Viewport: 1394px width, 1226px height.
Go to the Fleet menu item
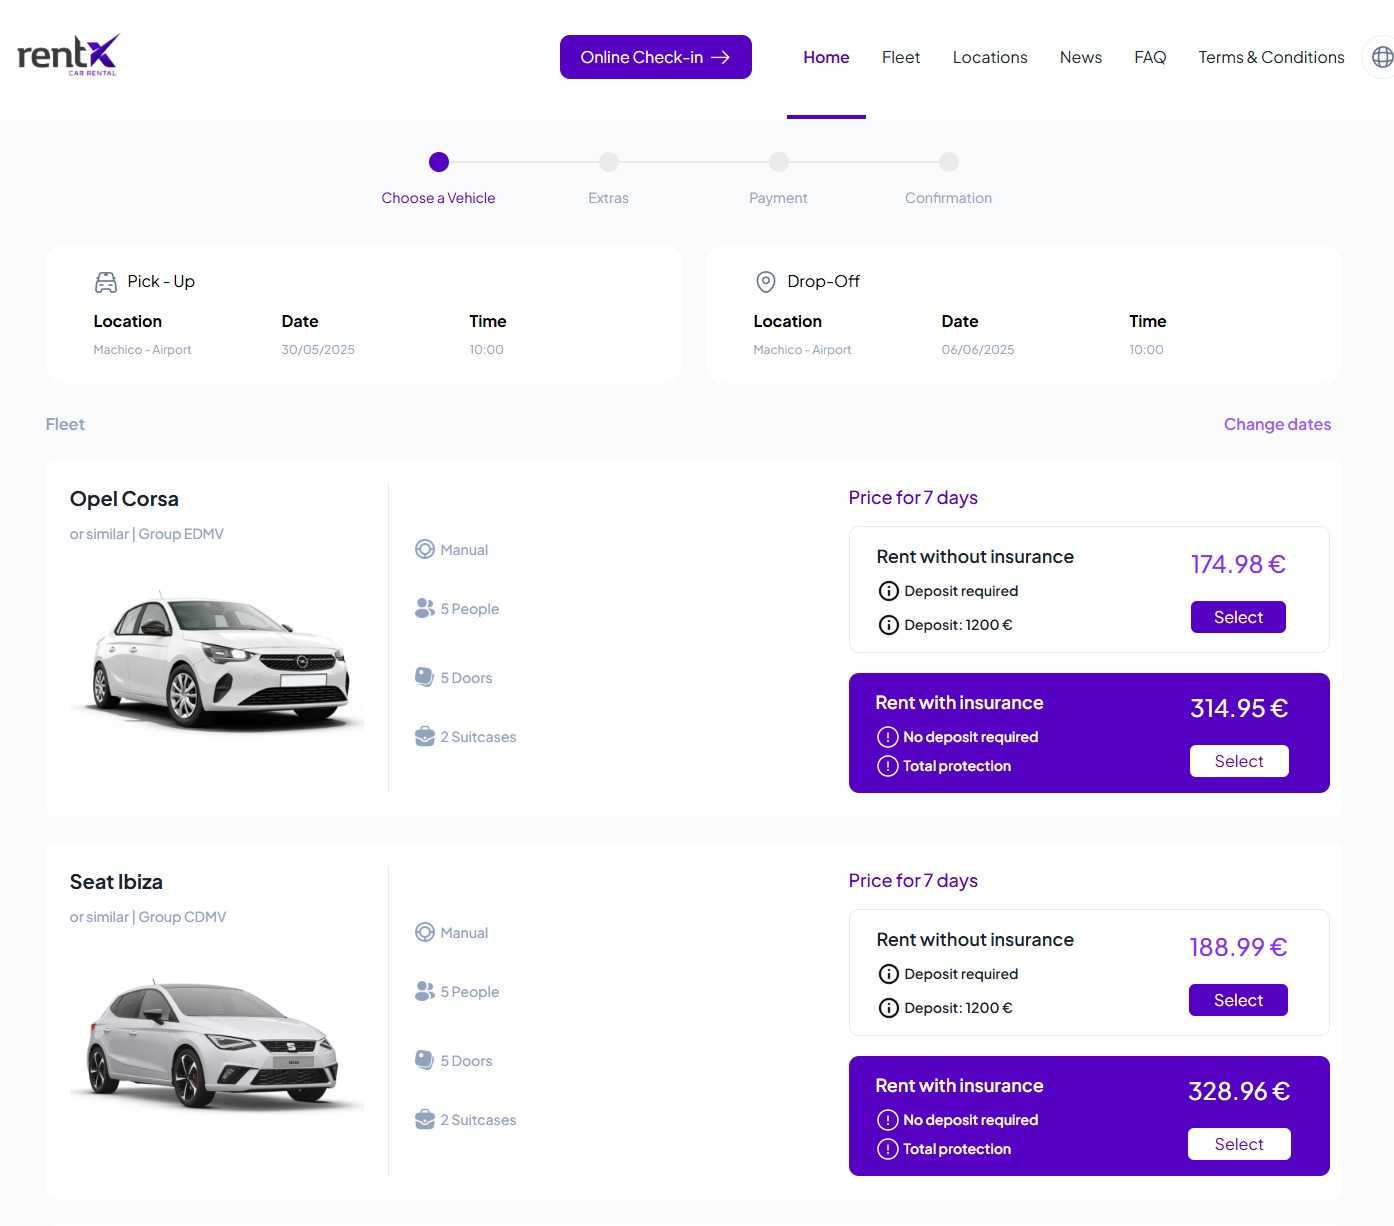coord(900,57)
